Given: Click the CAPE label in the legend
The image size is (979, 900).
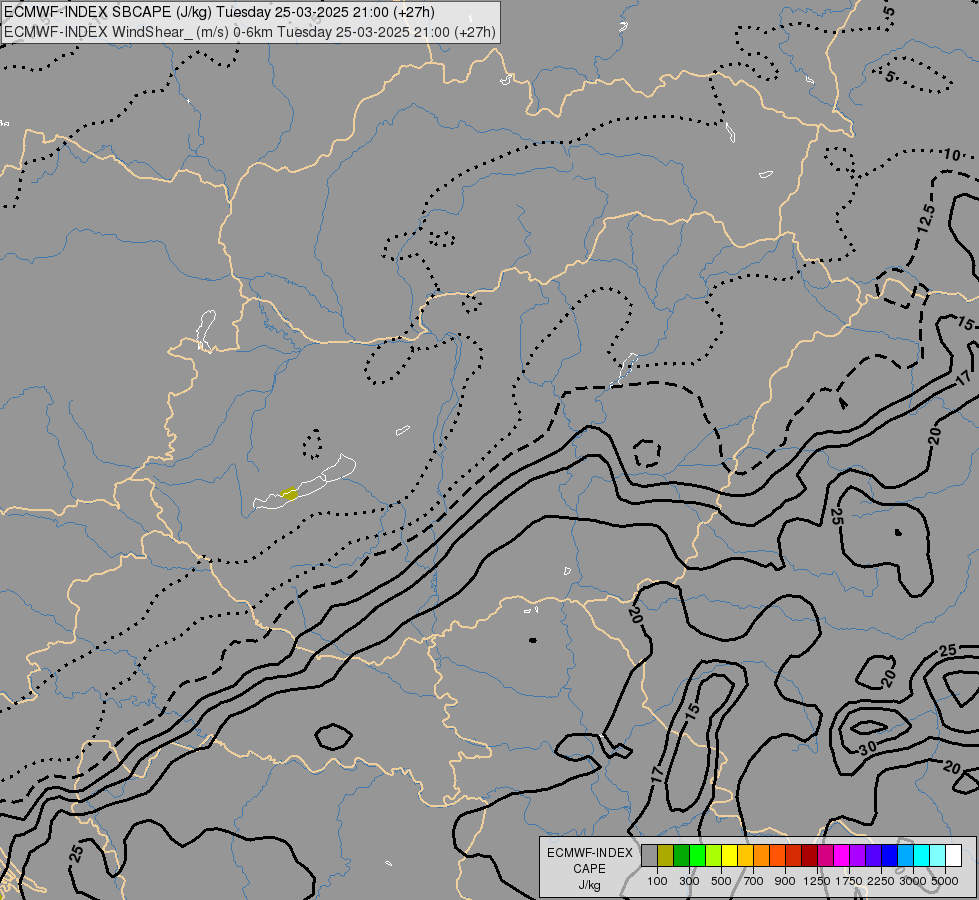Looking at the screenshot, I should click(x=589, y=869).
